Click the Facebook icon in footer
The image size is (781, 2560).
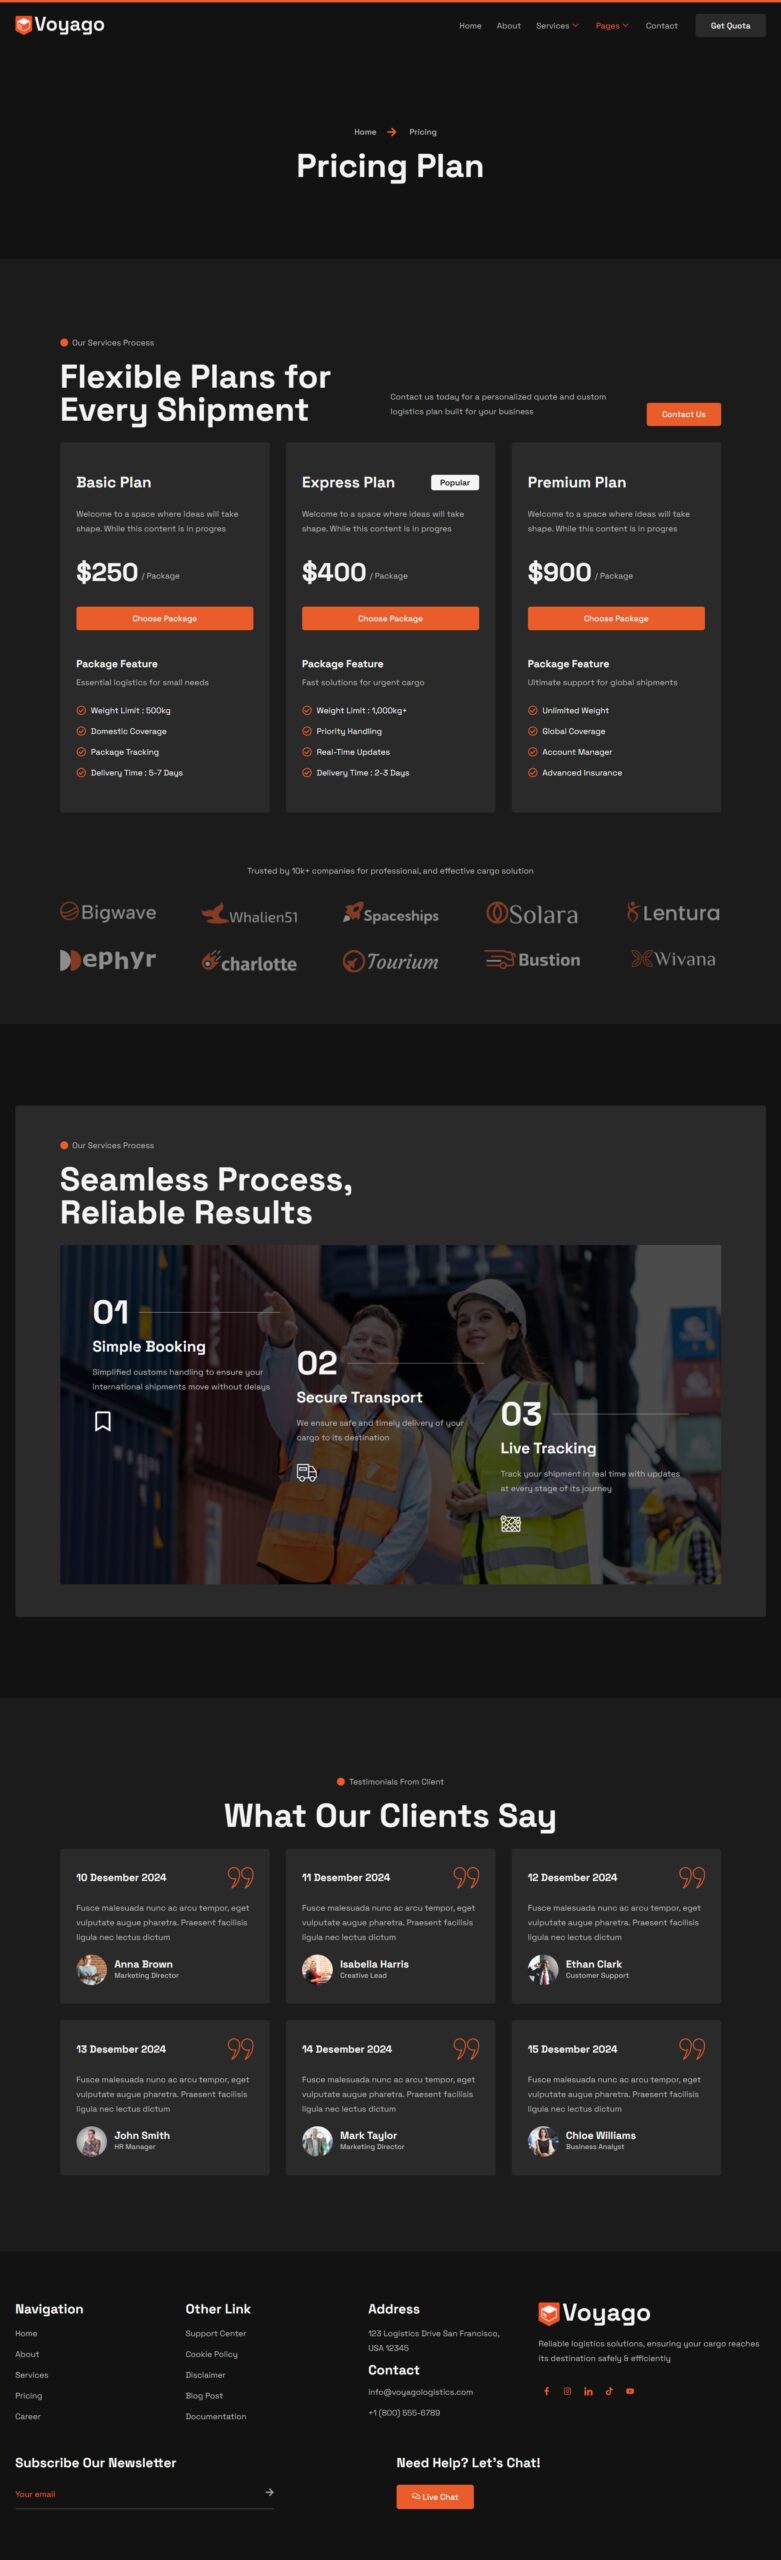[x=546, y=2391]
